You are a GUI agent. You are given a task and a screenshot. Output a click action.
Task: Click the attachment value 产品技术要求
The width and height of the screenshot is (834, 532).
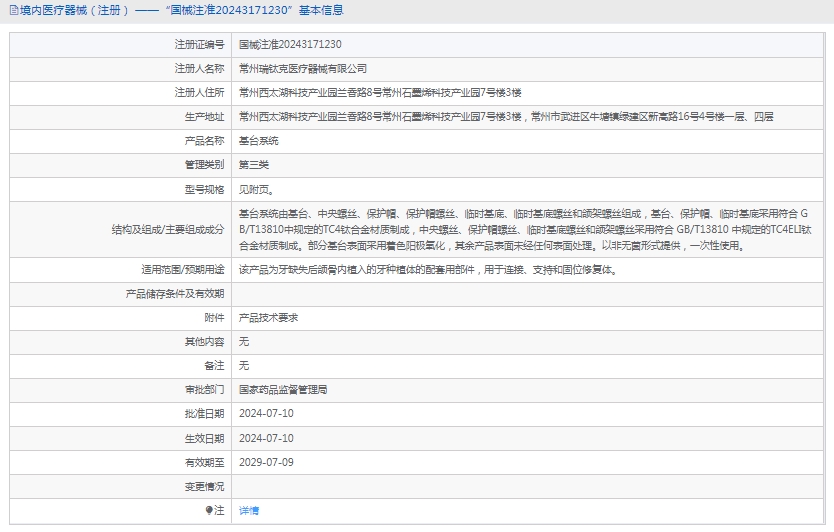[x=268, y=317]
